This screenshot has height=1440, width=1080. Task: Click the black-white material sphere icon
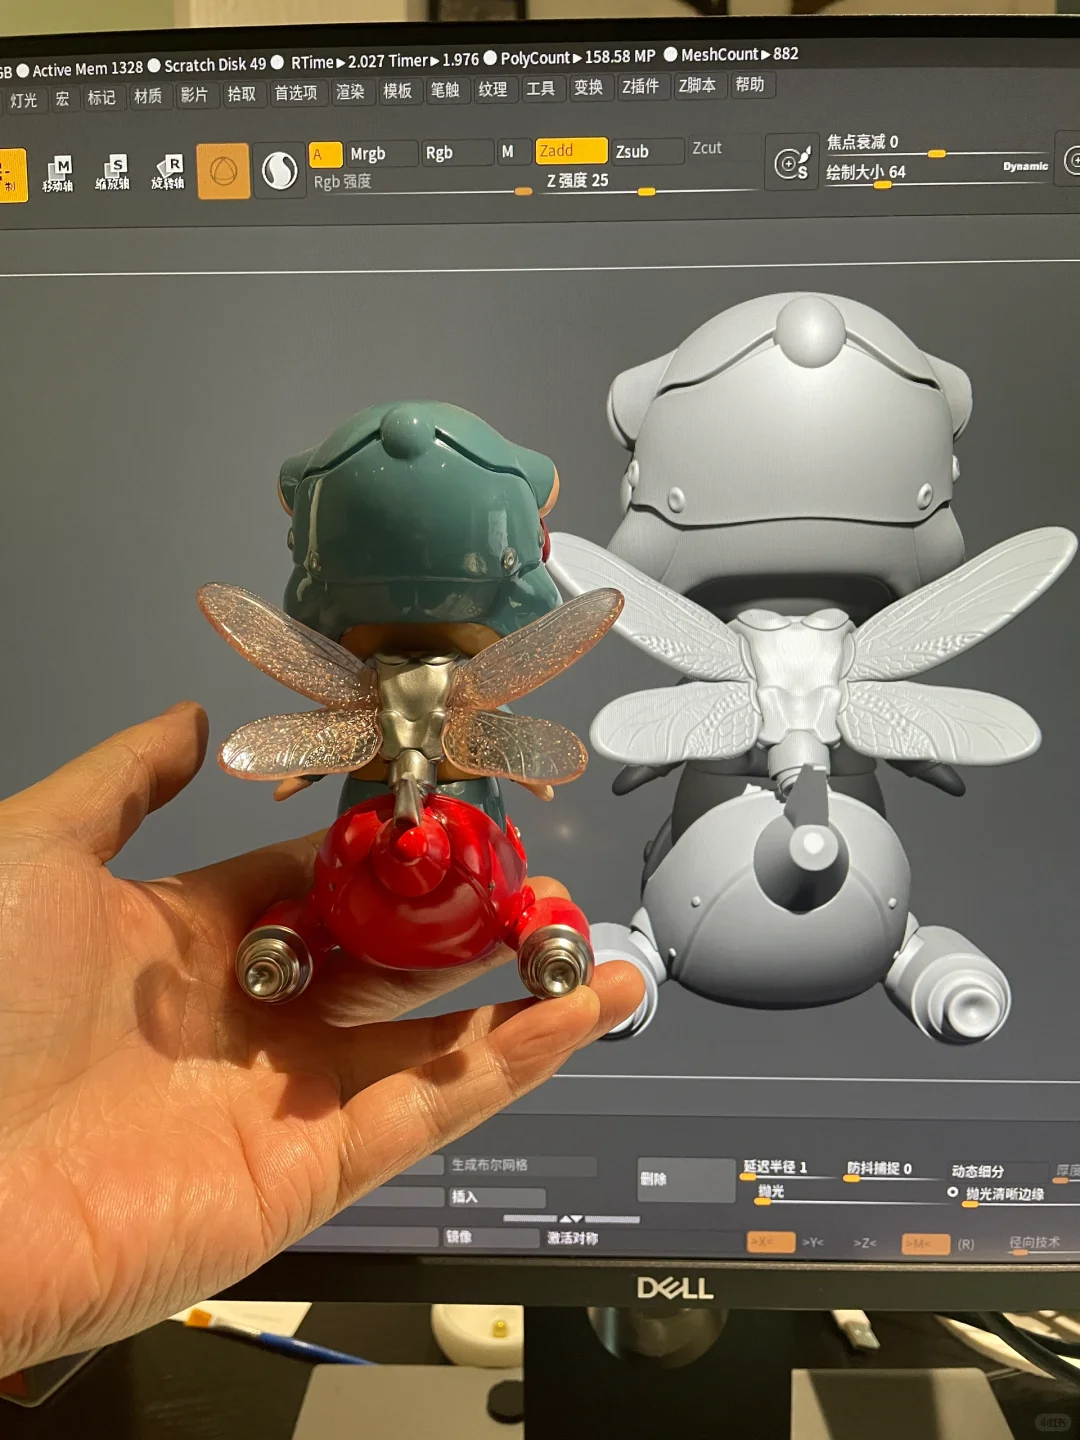(279, 170)
